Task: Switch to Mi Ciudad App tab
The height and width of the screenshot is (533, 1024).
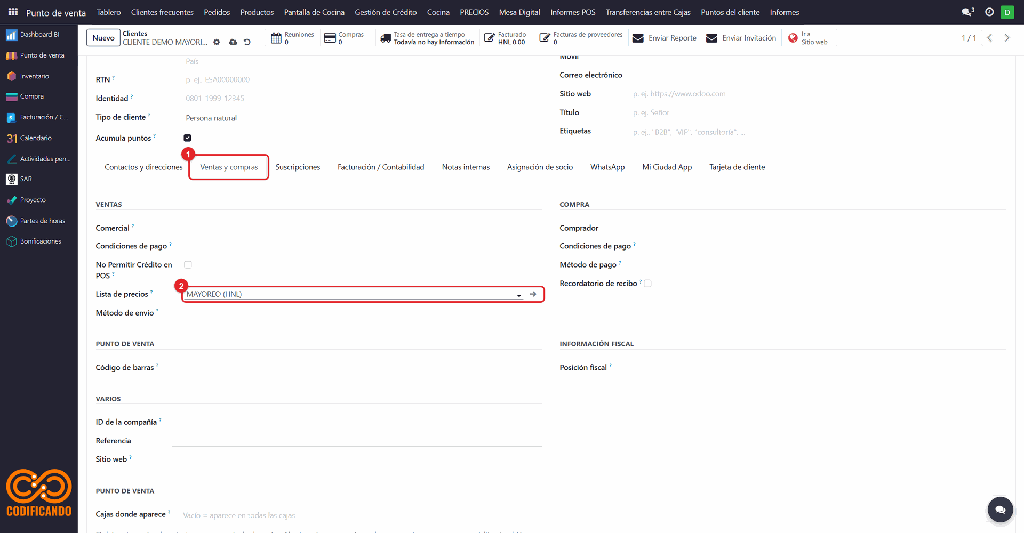Action: click(x=667, y=167)
